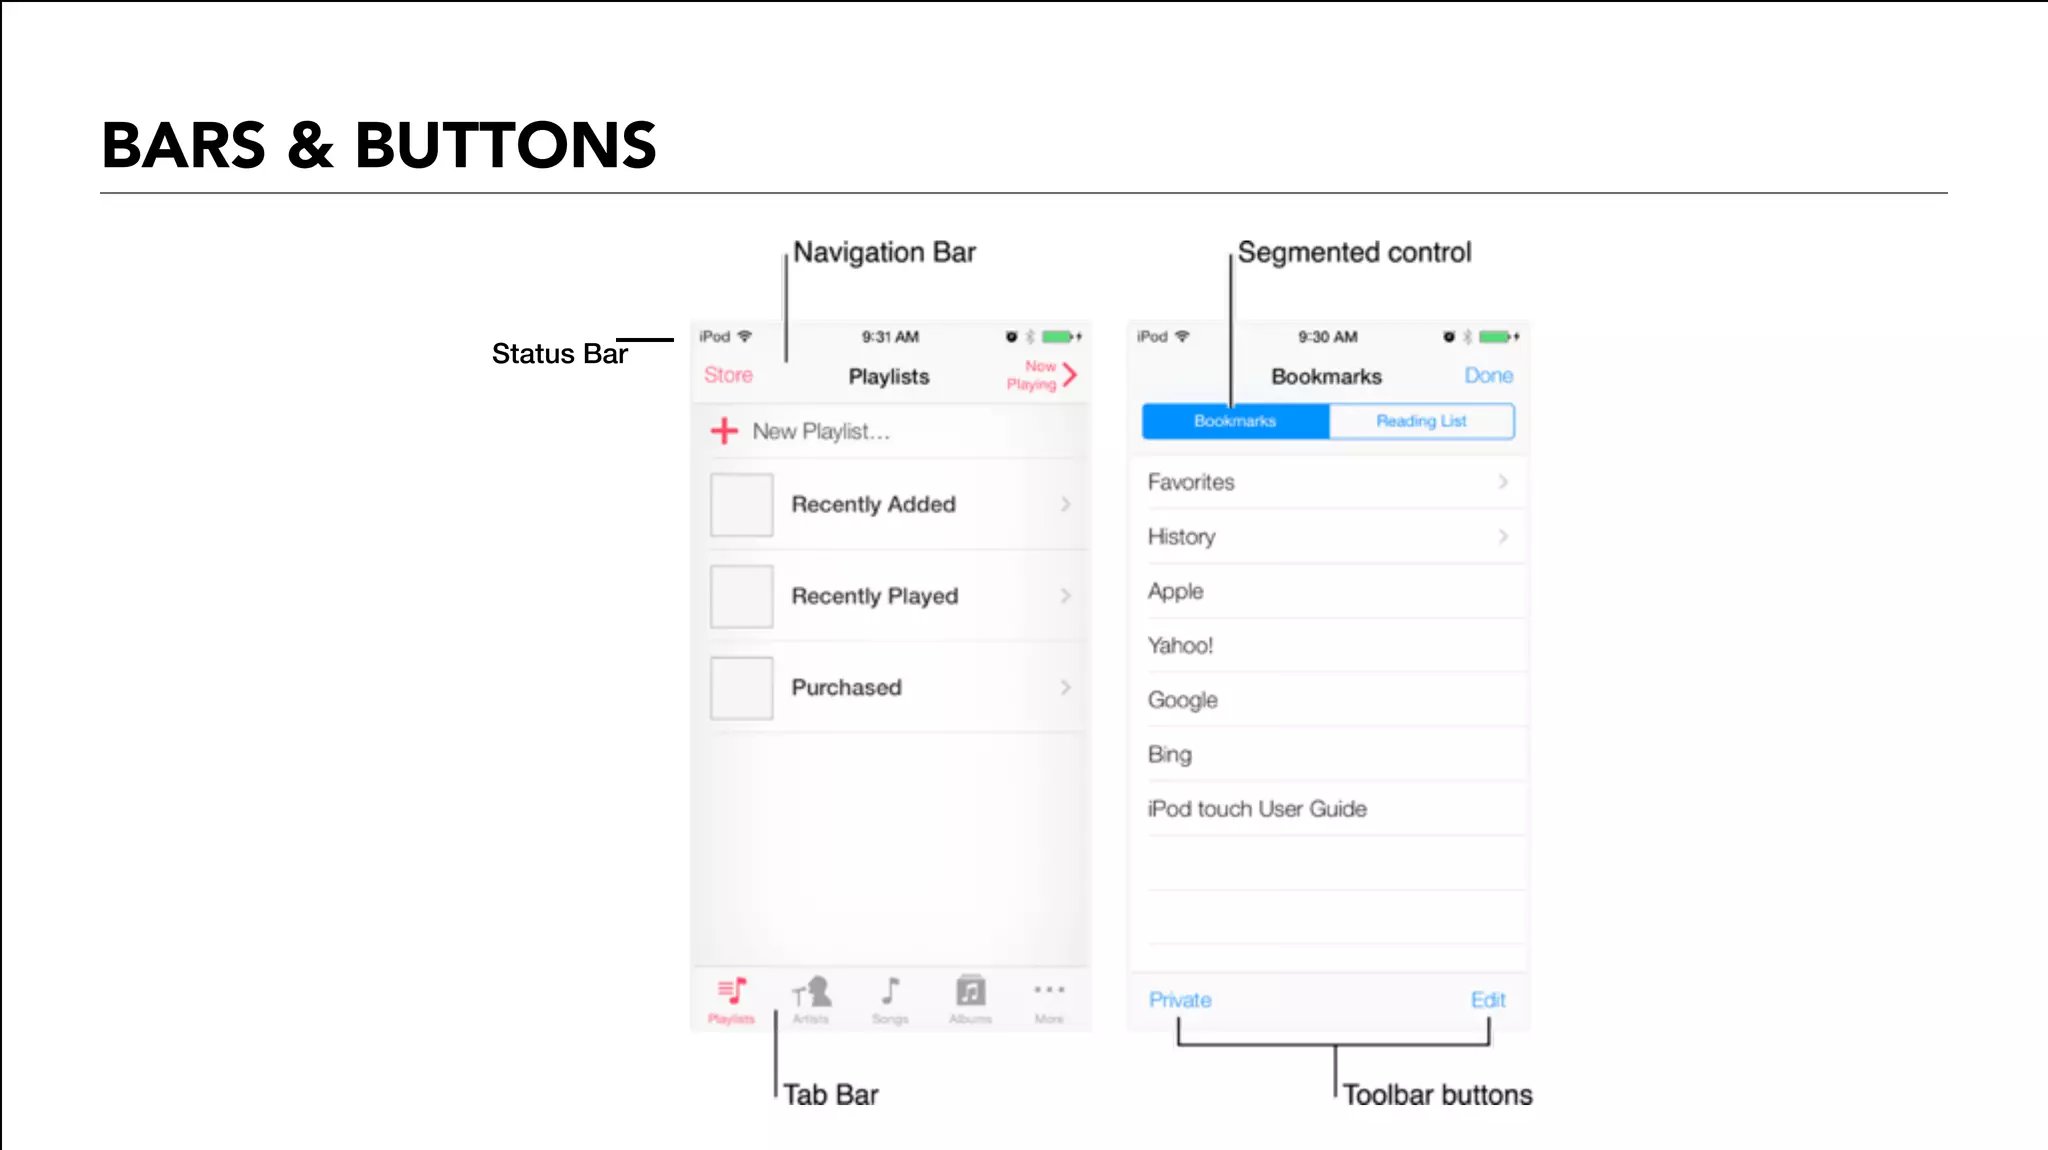Click the 9:30 AM clock in status bar
The image size is (2048, 1150).
1328,337
